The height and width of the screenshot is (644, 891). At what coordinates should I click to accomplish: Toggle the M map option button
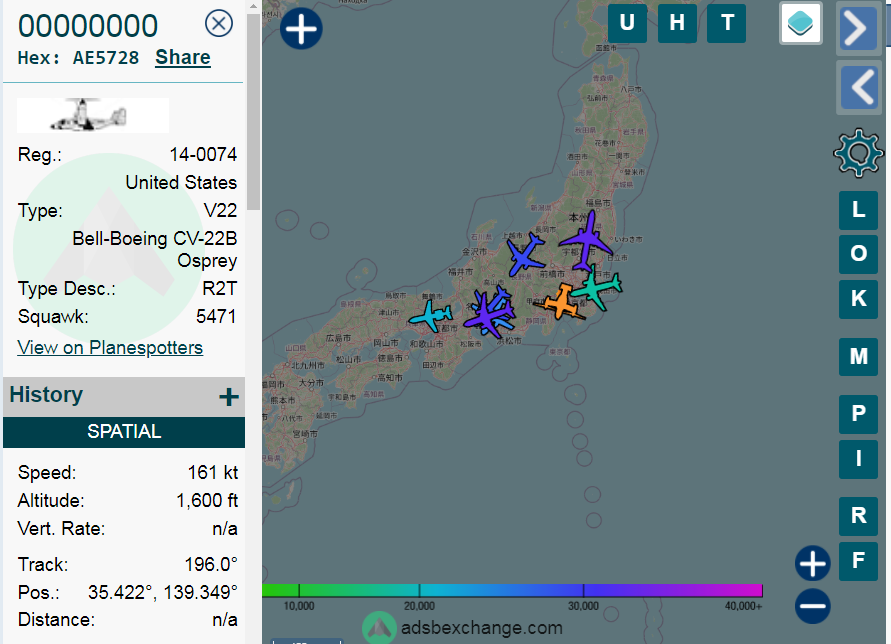(x=859, y=357)
